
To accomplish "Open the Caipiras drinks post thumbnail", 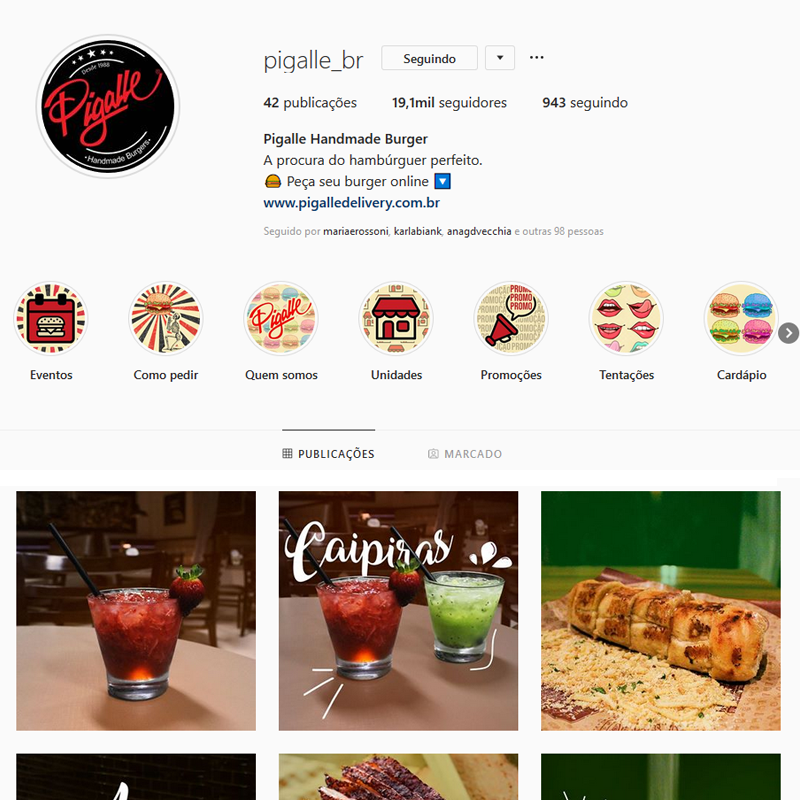I will coord(398,611).
